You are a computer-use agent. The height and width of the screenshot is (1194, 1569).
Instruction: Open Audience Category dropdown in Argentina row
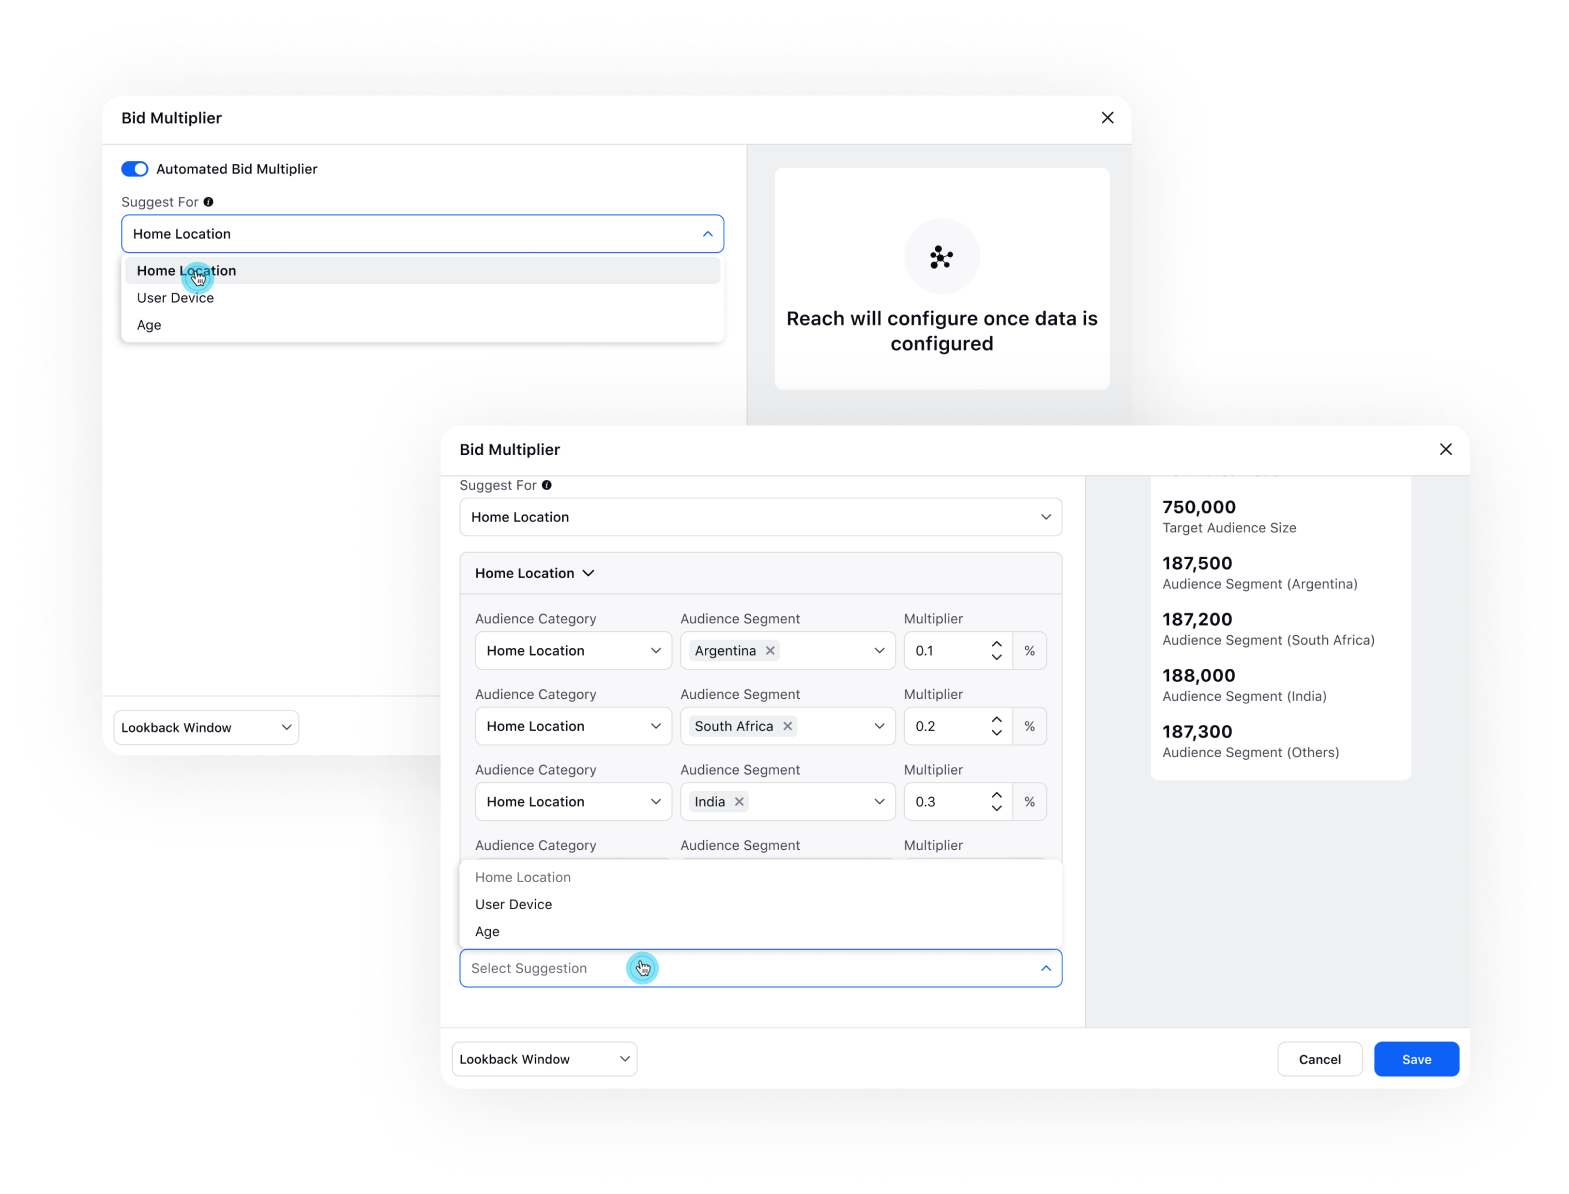click(573, 651)
